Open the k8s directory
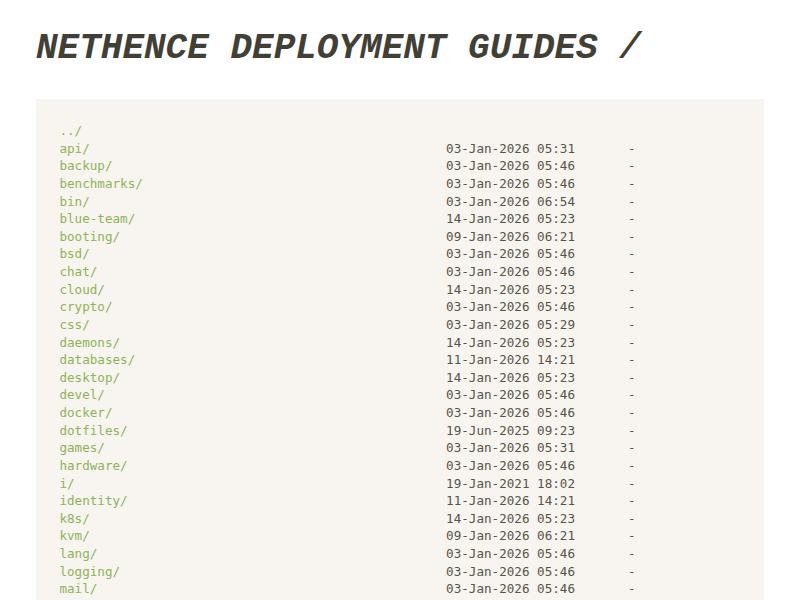800x600 pixels. (71, 518)
